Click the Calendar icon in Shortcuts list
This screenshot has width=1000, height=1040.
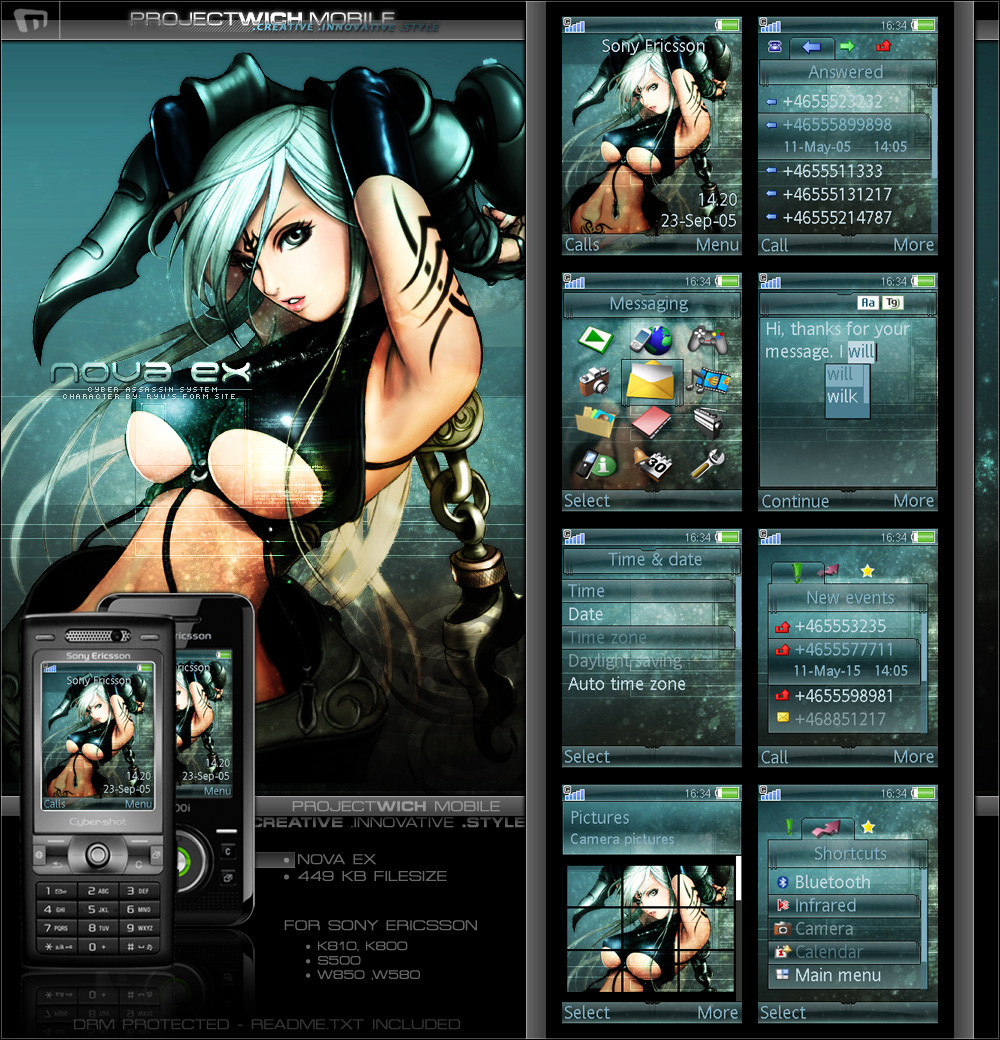coord(782,952)
